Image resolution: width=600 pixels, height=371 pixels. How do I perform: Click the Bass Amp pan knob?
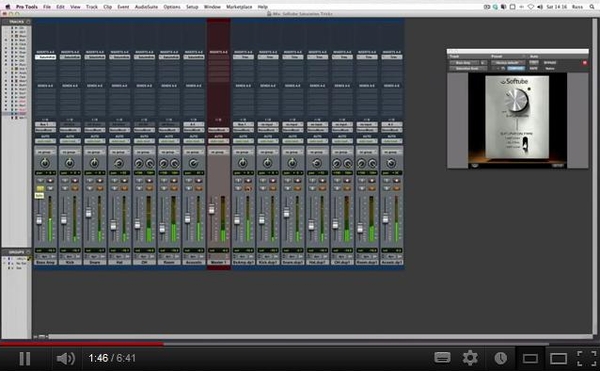coord(45,163)
